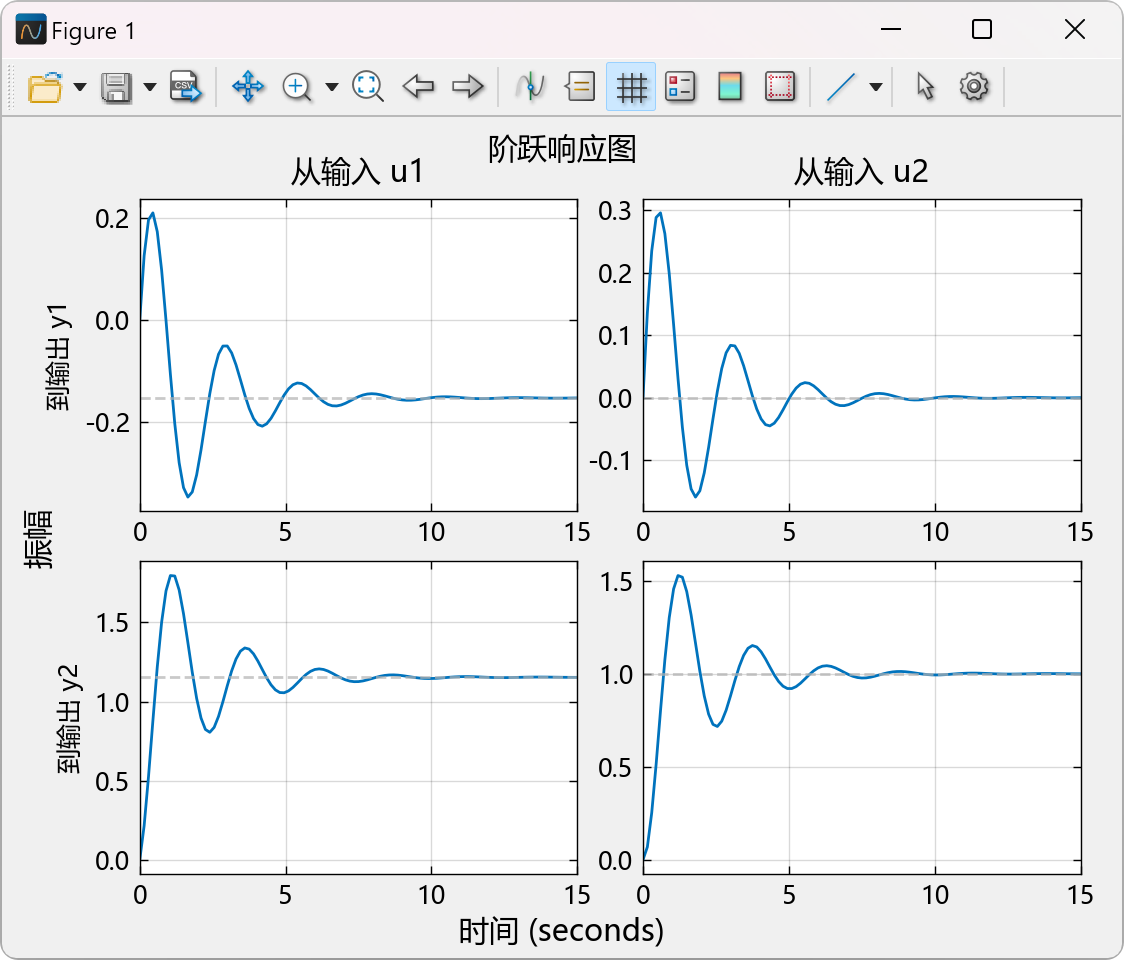Click the zoom to fit icon
1124x960 pixels.
pos(368,87)
